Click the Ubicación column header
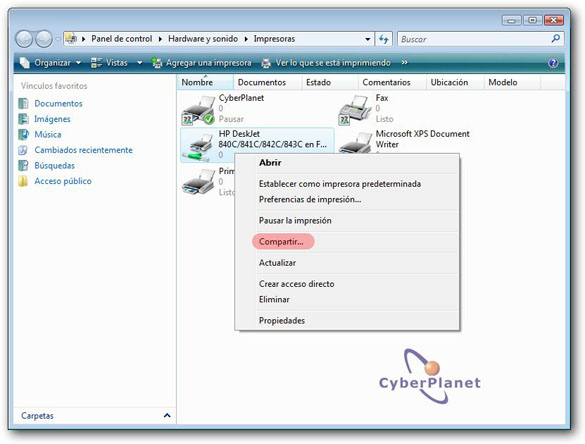 (455, 82)
